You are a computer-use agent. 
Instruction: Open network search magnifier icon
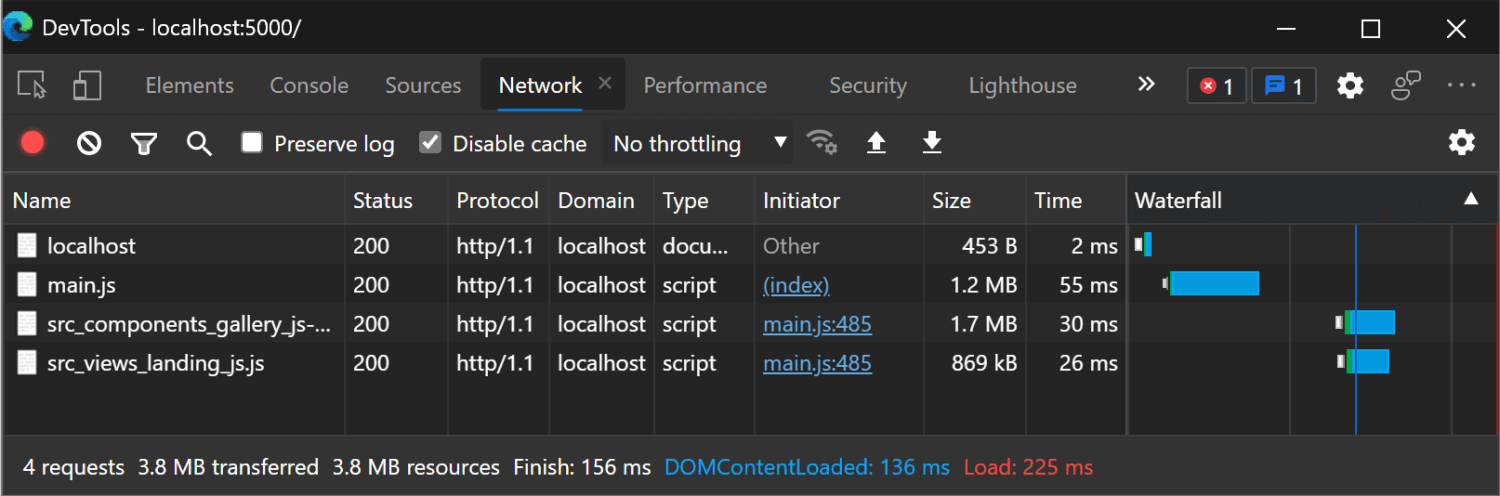199,144
